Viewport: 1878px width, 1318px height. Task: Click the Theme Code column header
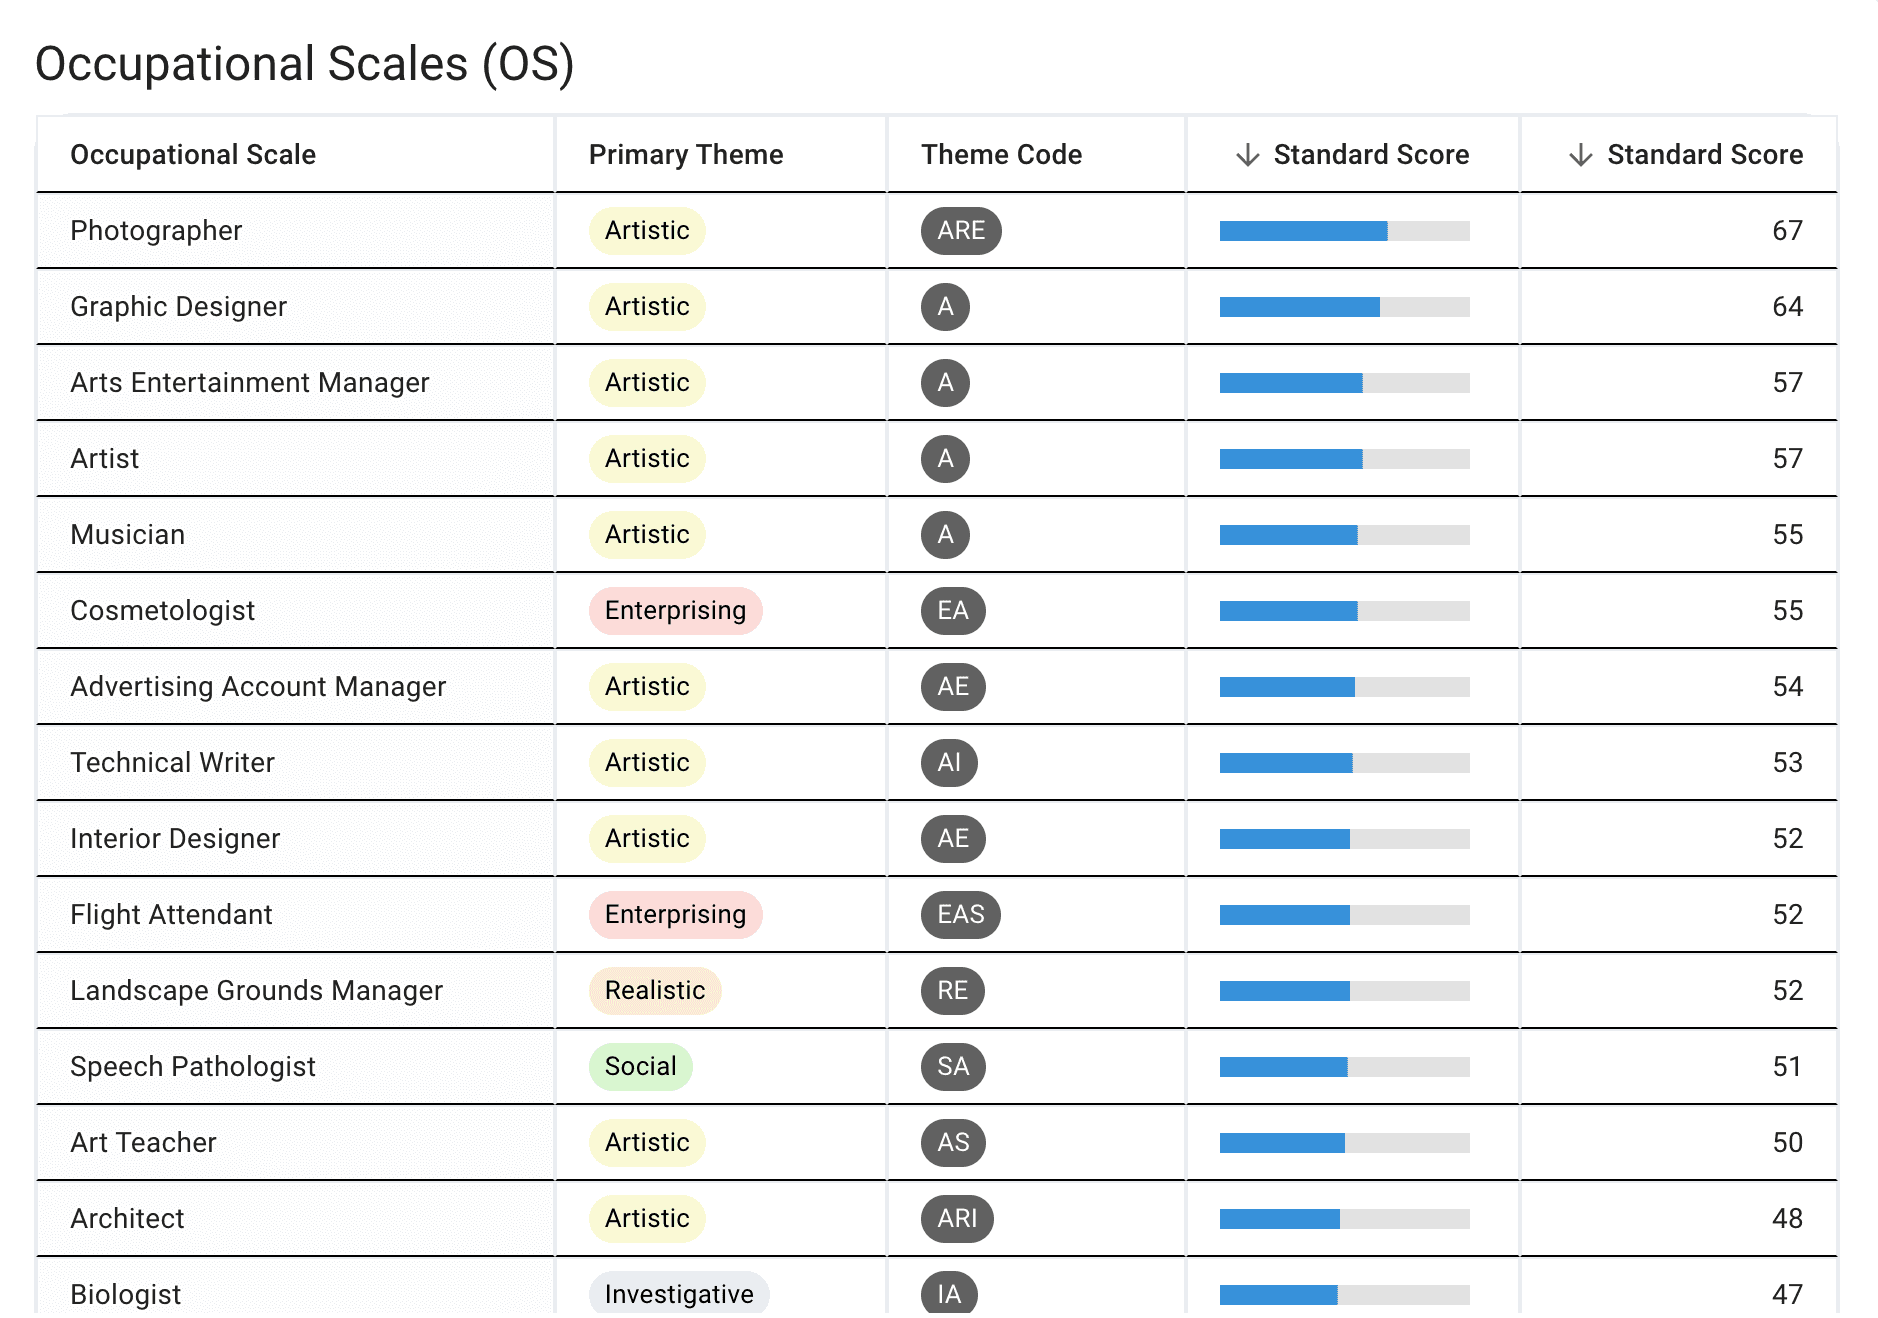click(1002, 155)
